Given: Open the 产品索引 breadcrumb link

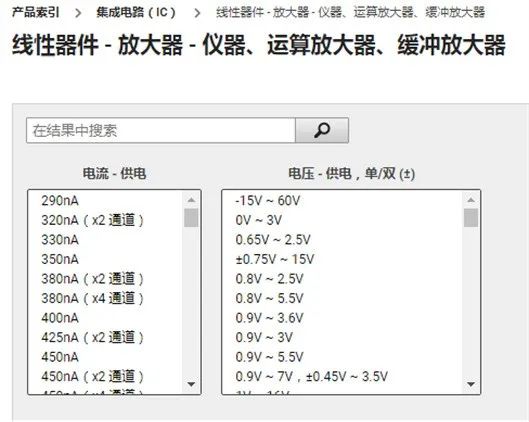Looking at the screenshot, I should click(36, 12).
